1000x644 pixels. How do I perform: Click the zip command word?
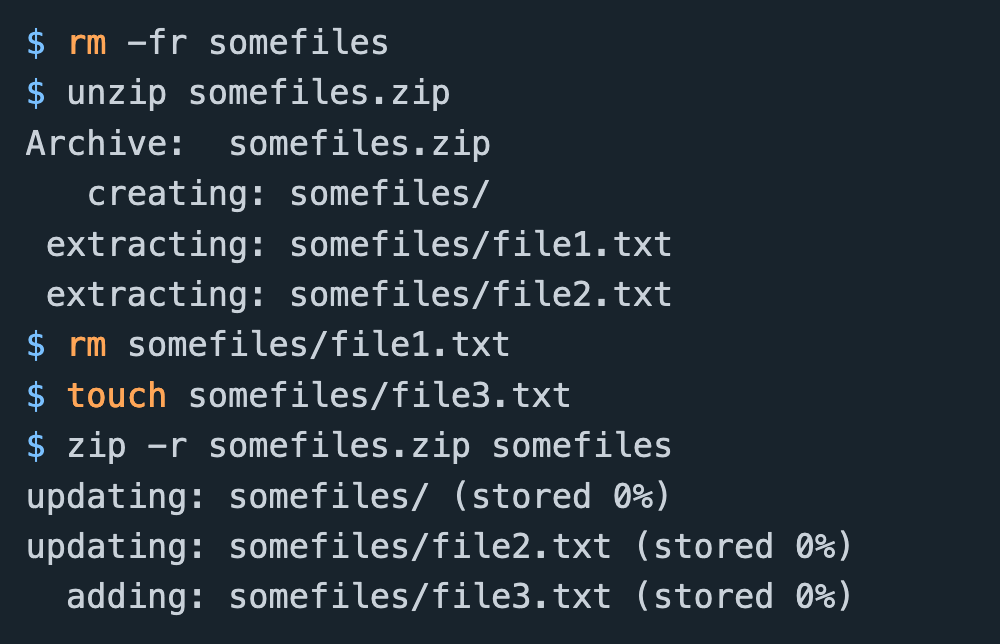(96, 446)
